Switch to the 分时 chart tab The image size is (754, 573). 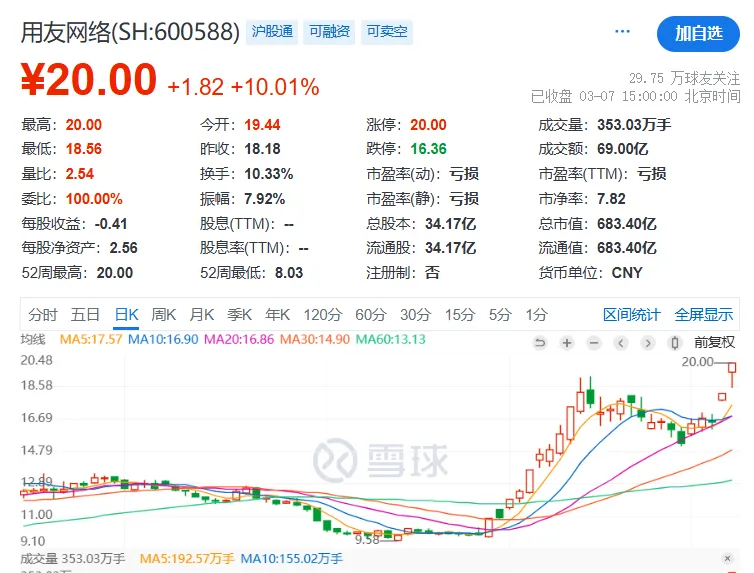point(43,315)
